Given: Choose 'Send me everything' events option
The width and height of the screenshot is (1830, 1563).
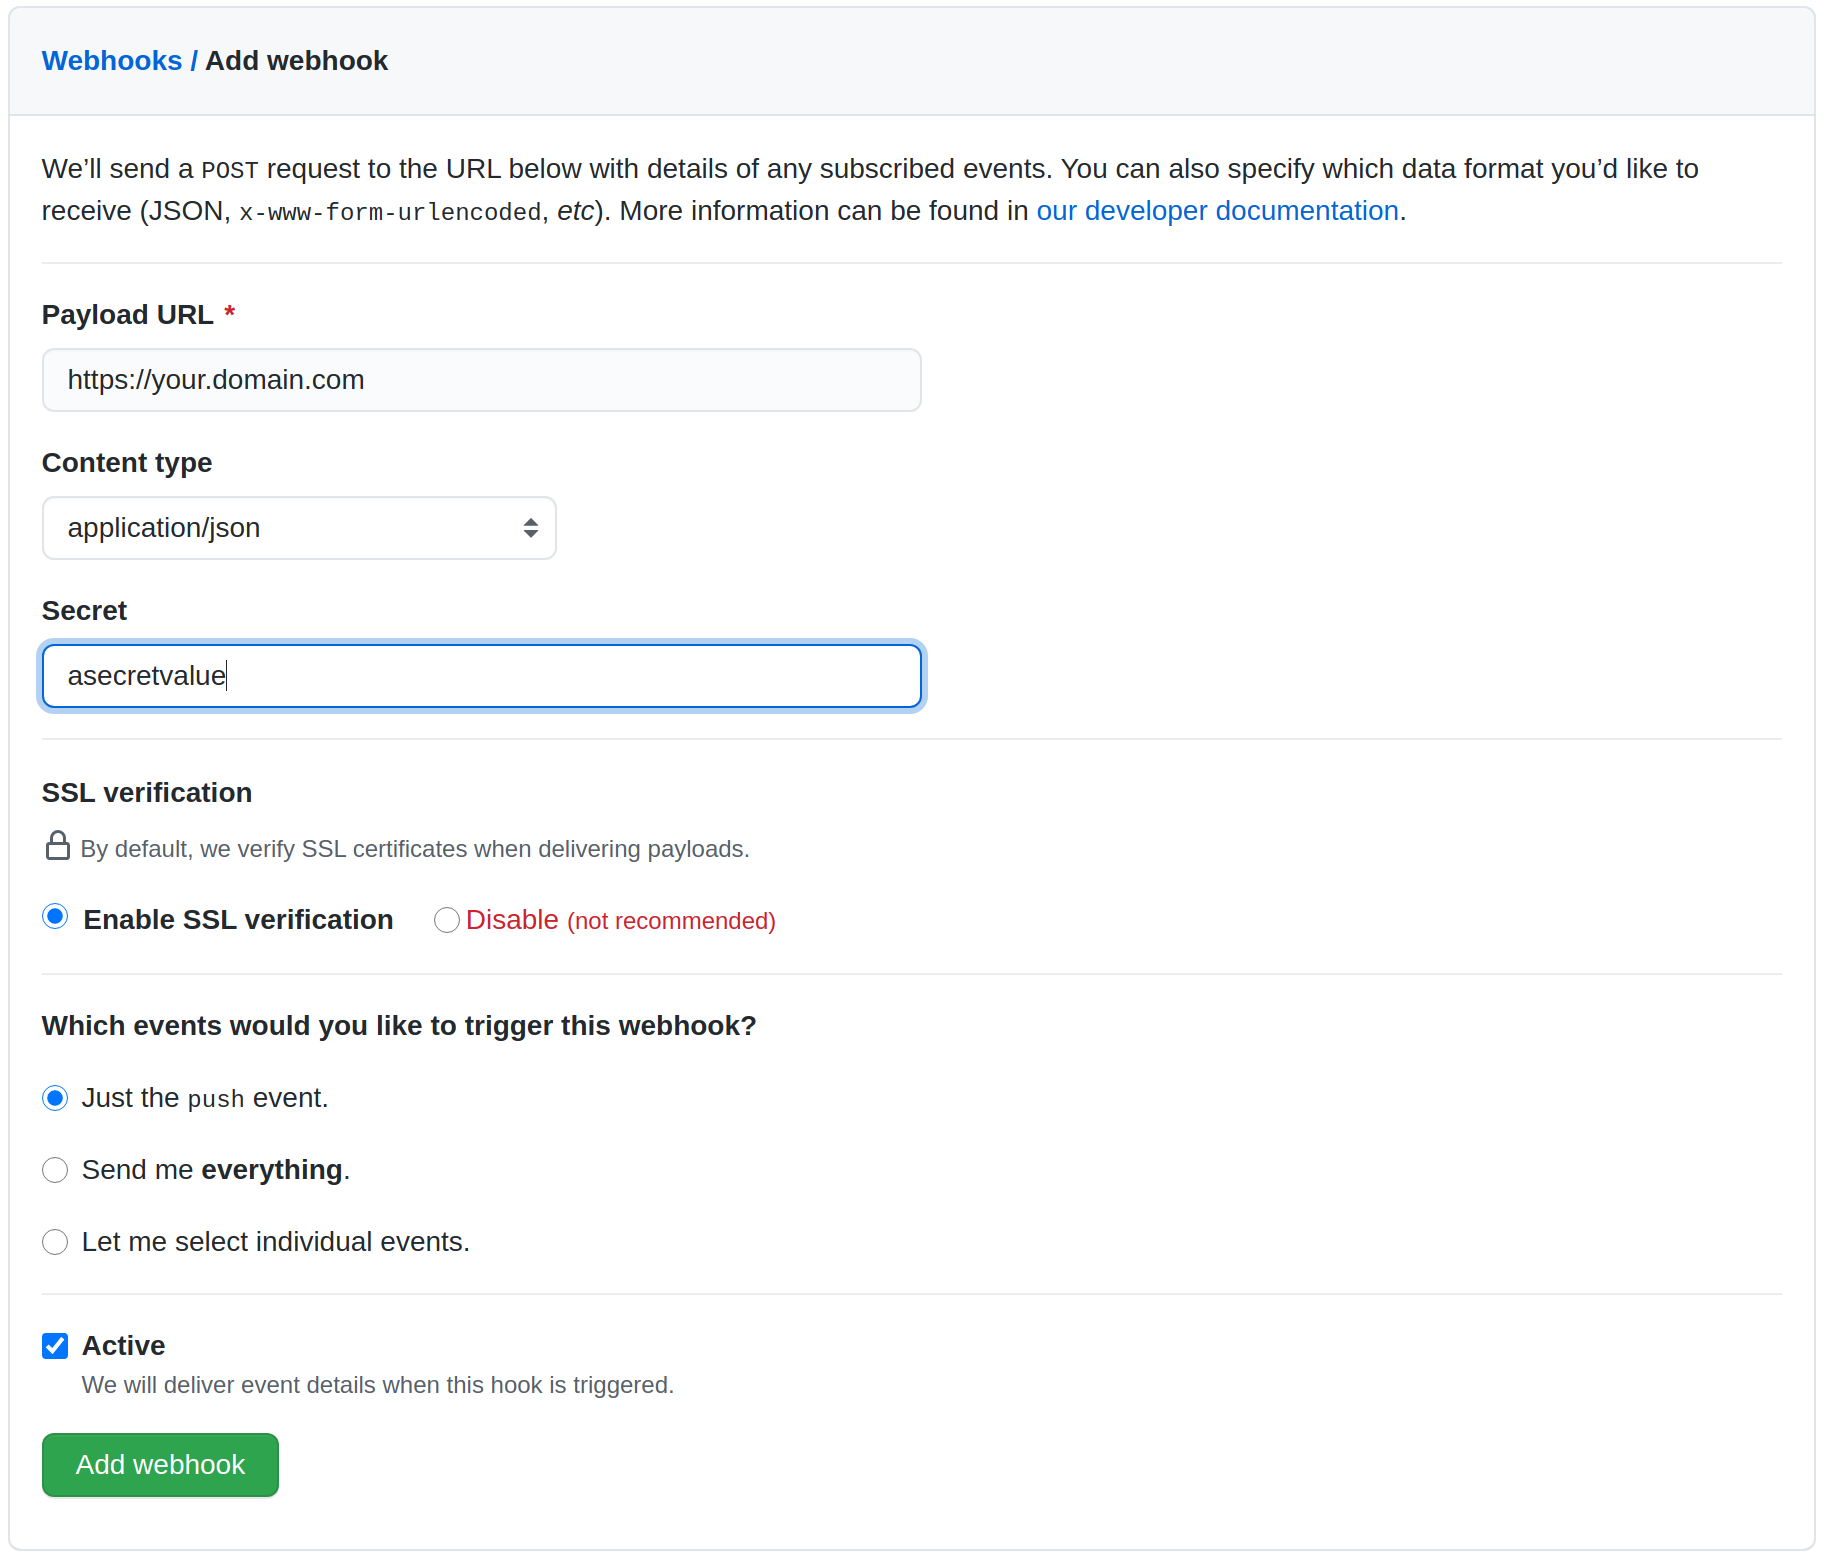Looking at the screenshot, I should click(x=55, y=1169).
